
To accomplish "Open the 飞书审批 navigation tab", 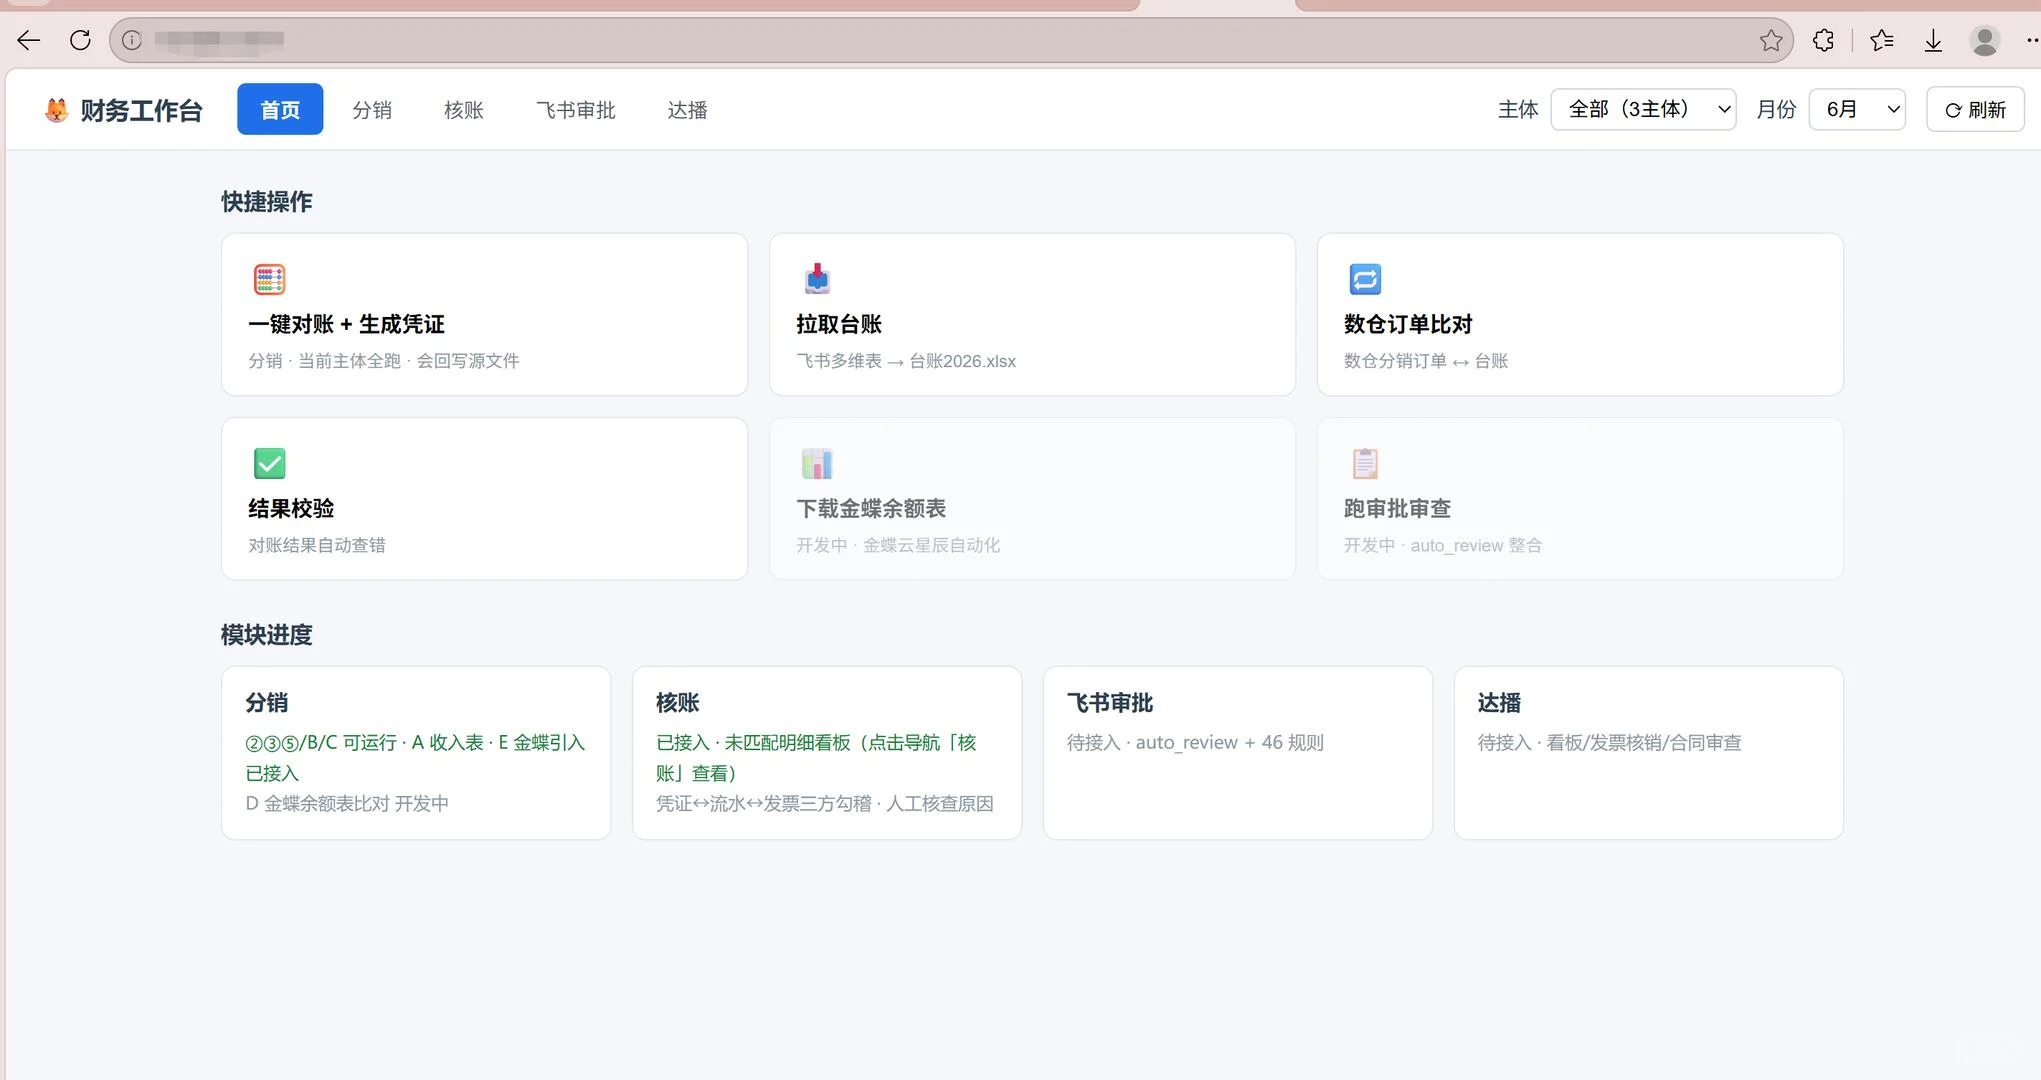I will pos(575,110).
